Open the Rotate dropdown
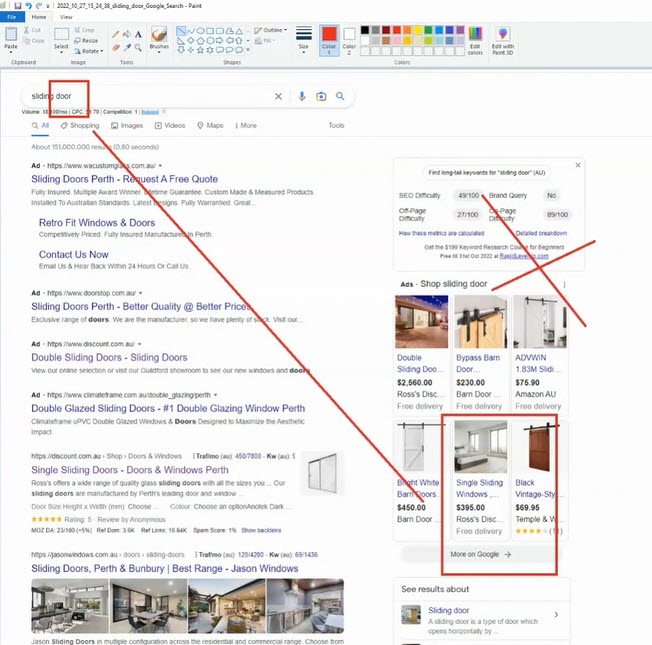 [x=89, y=51]
